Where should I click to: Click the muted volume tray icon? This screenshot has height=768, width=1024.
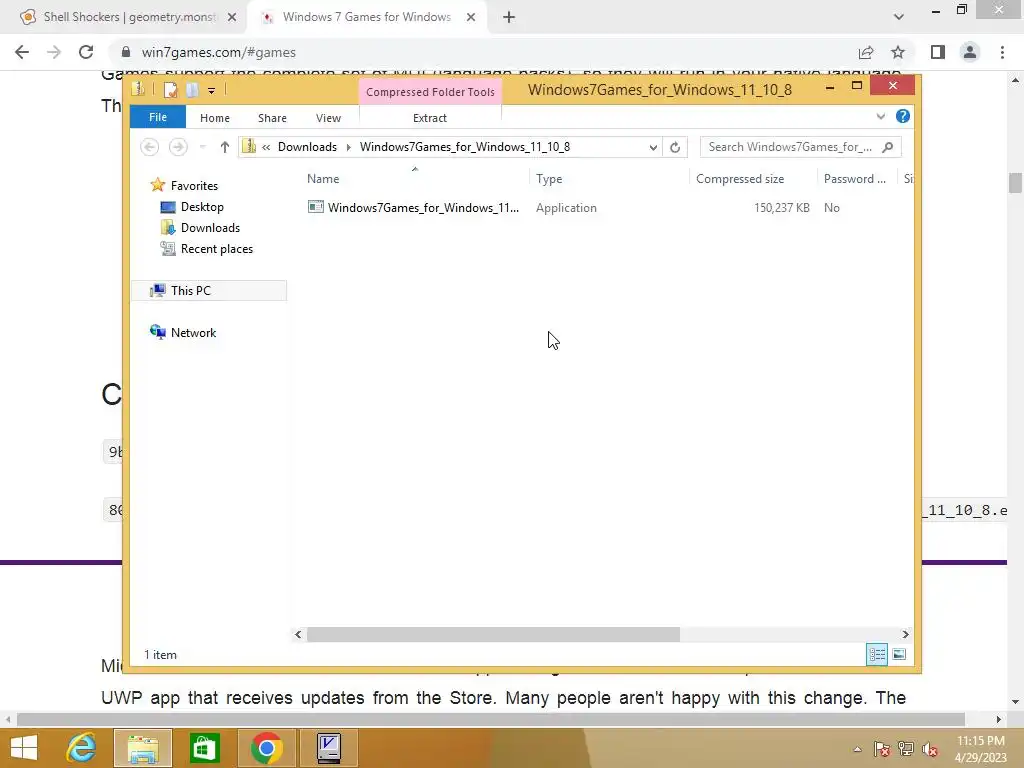(x=929, y=749)
